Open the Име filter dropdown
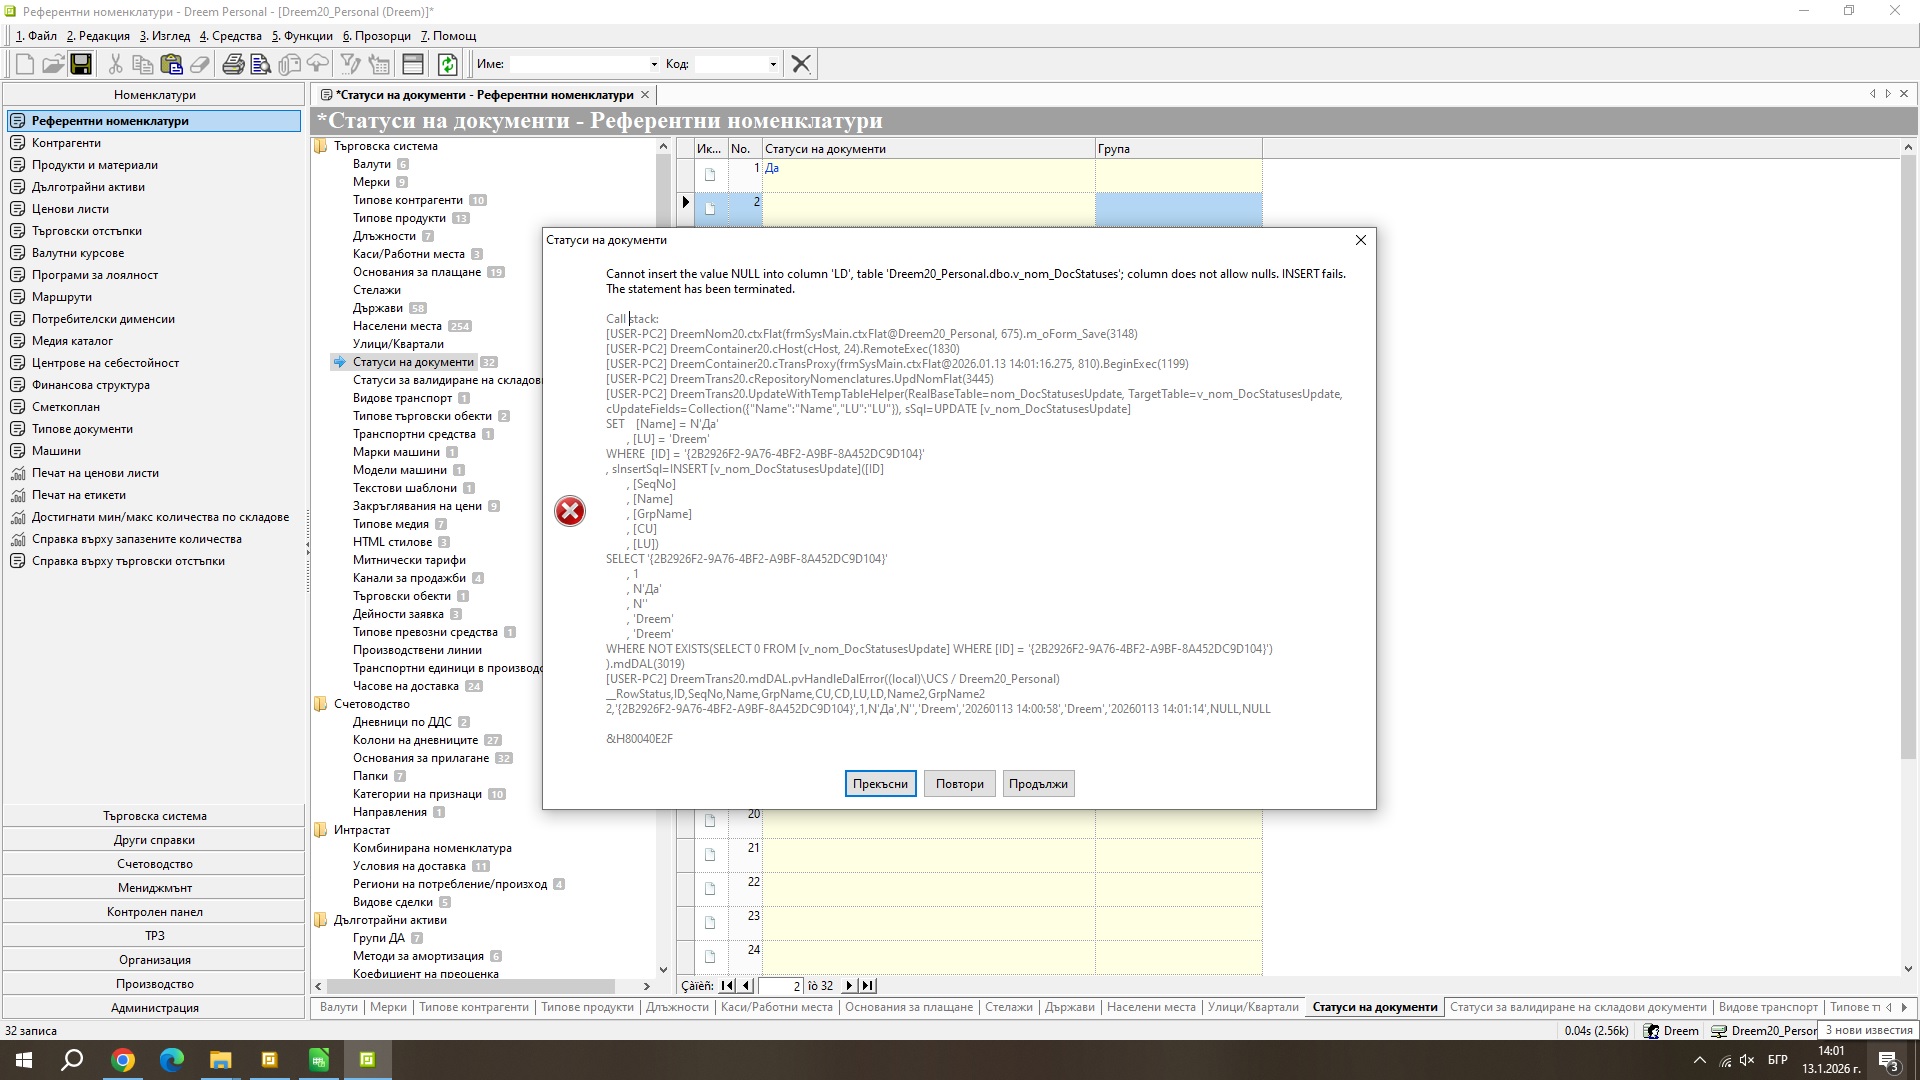The width and height of the screenshot is (1920, 1080). click(654, 64)
